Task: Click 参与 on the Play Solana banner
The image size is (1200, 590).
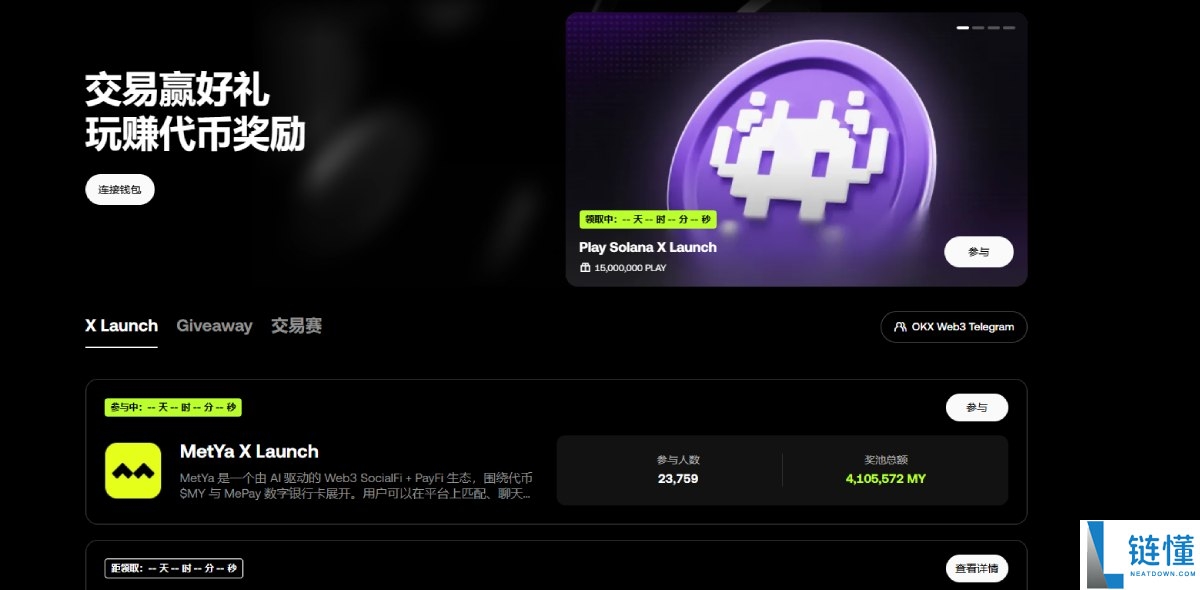Action: (x=978, y=252)
